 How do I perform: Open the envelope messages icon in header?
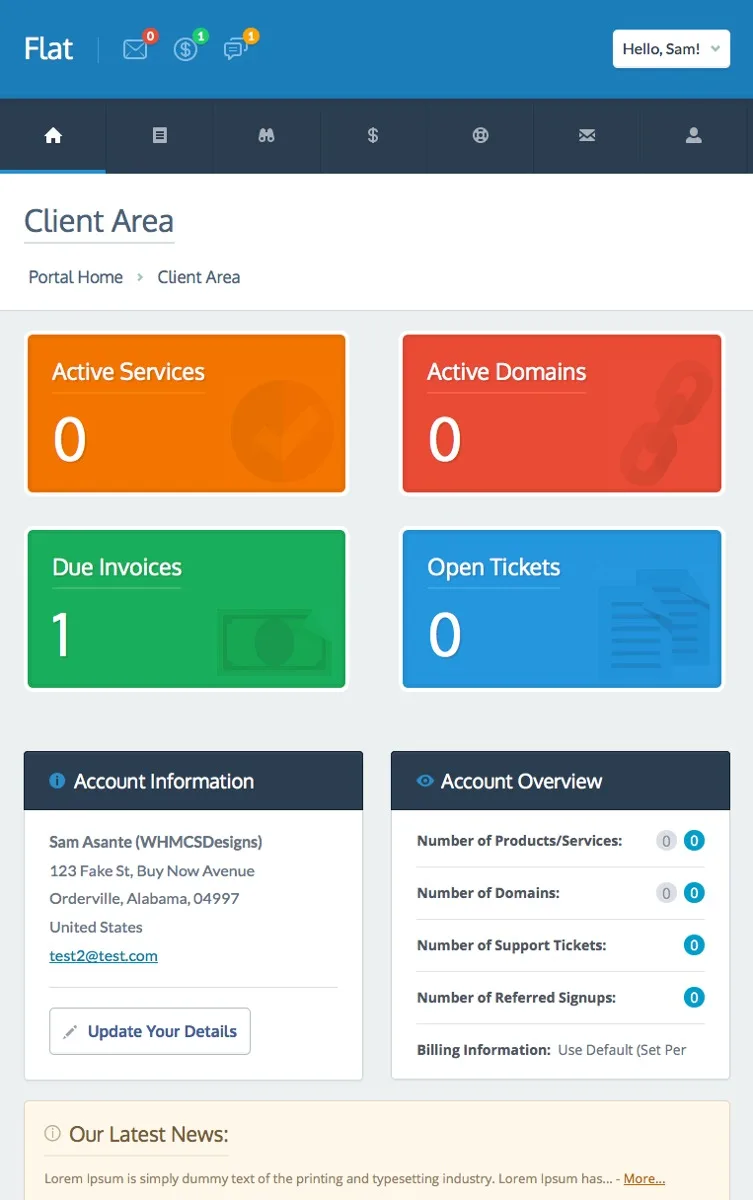135,49
